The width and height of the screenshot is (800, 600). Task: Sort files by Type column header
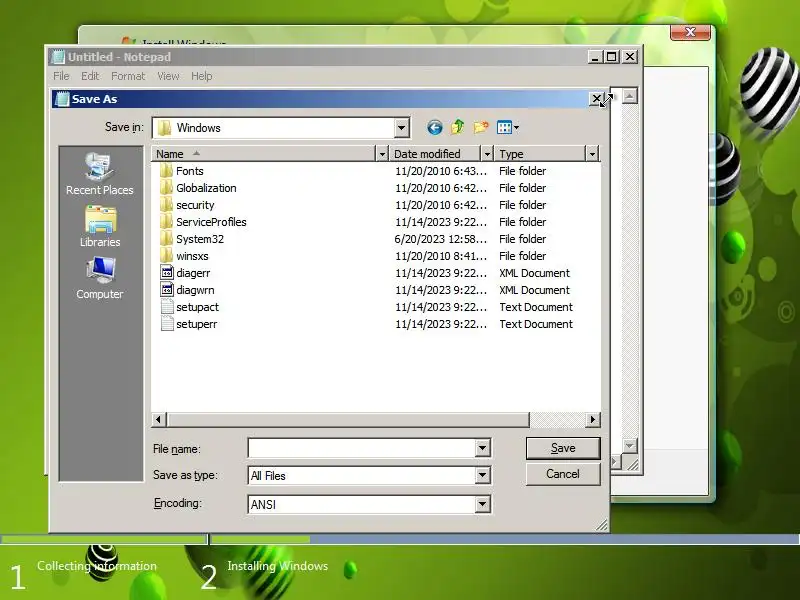[540, 154]
